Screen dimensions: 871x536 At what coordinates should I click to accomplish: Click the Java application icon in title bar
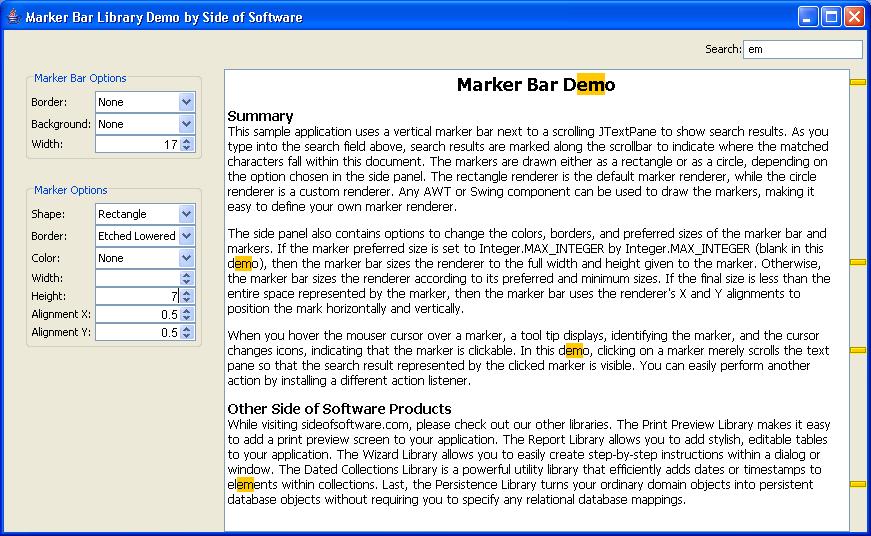coord(13,16)
